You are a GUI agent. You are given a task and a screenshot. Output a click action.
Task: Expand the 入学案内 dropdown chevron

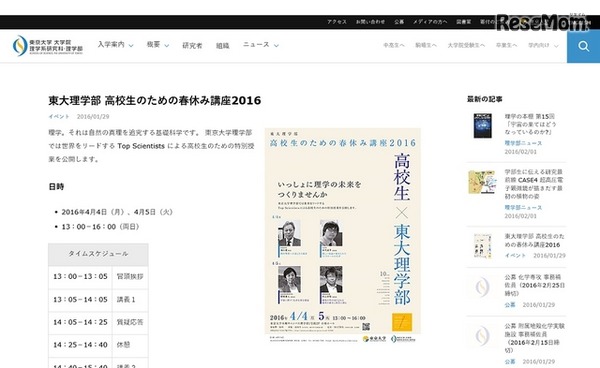131,46
